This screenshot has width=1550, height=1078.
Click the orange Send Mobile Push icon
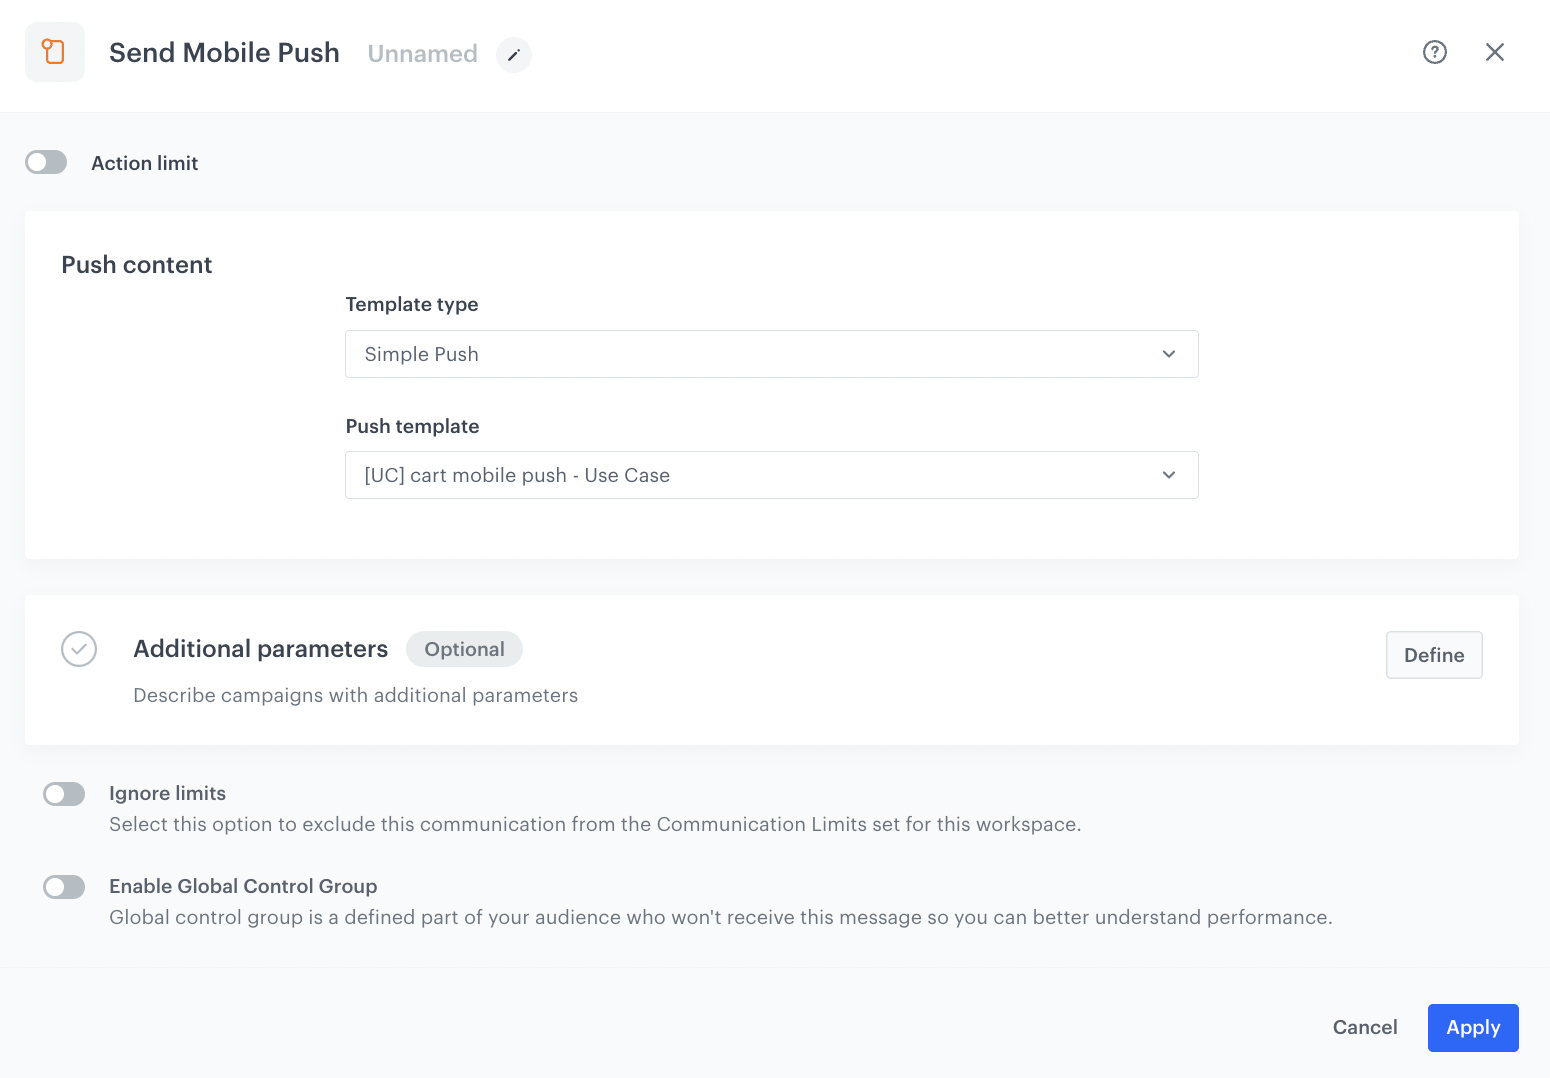pyautogui.click(x=55, y=51)
